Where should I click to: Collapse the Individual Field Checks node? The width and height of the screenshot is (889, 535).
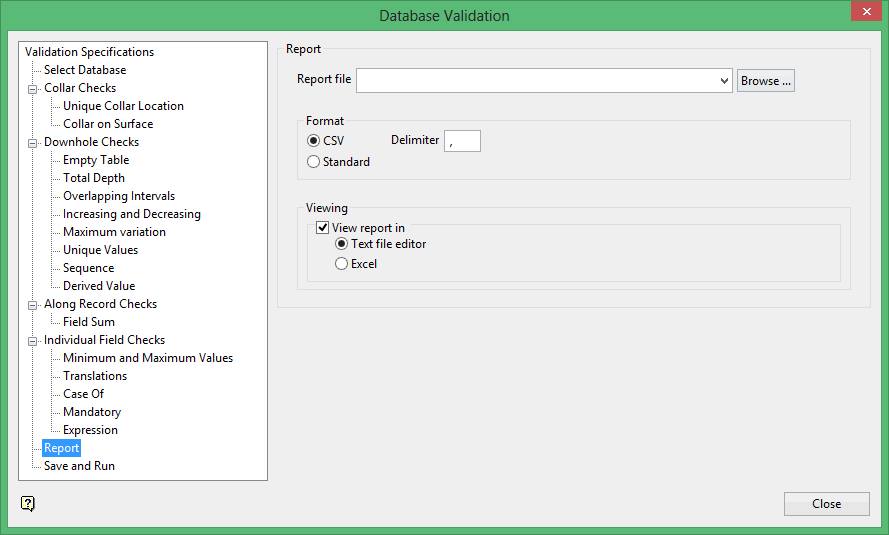33,340
